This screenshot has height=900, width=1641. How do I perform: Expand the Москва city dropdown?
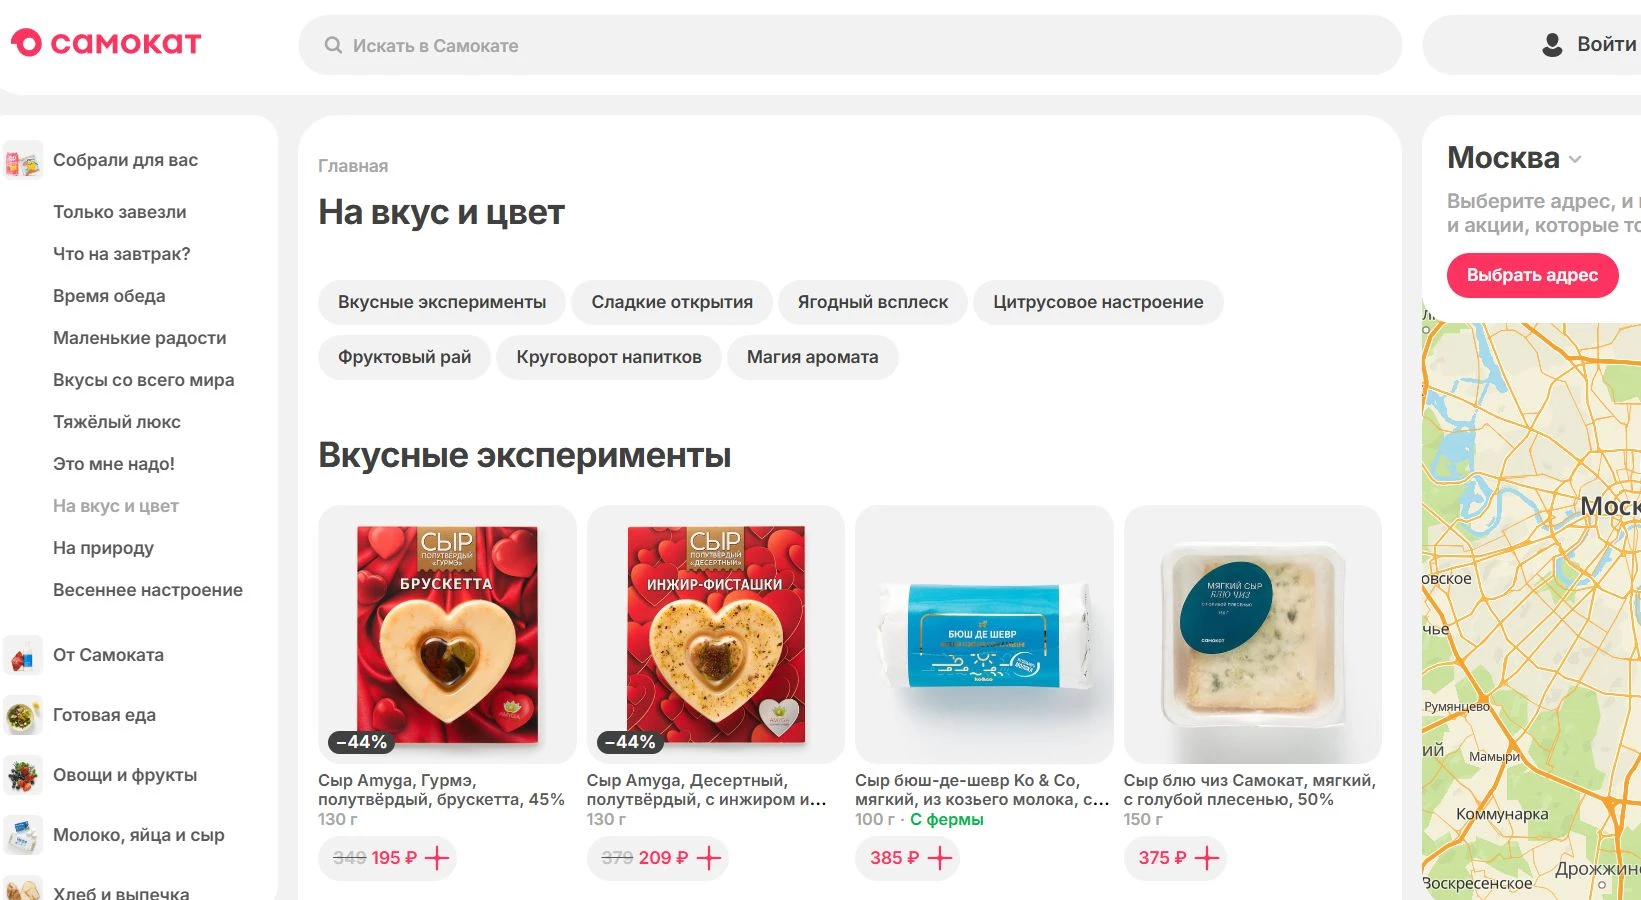click(x=1575, y=159)
